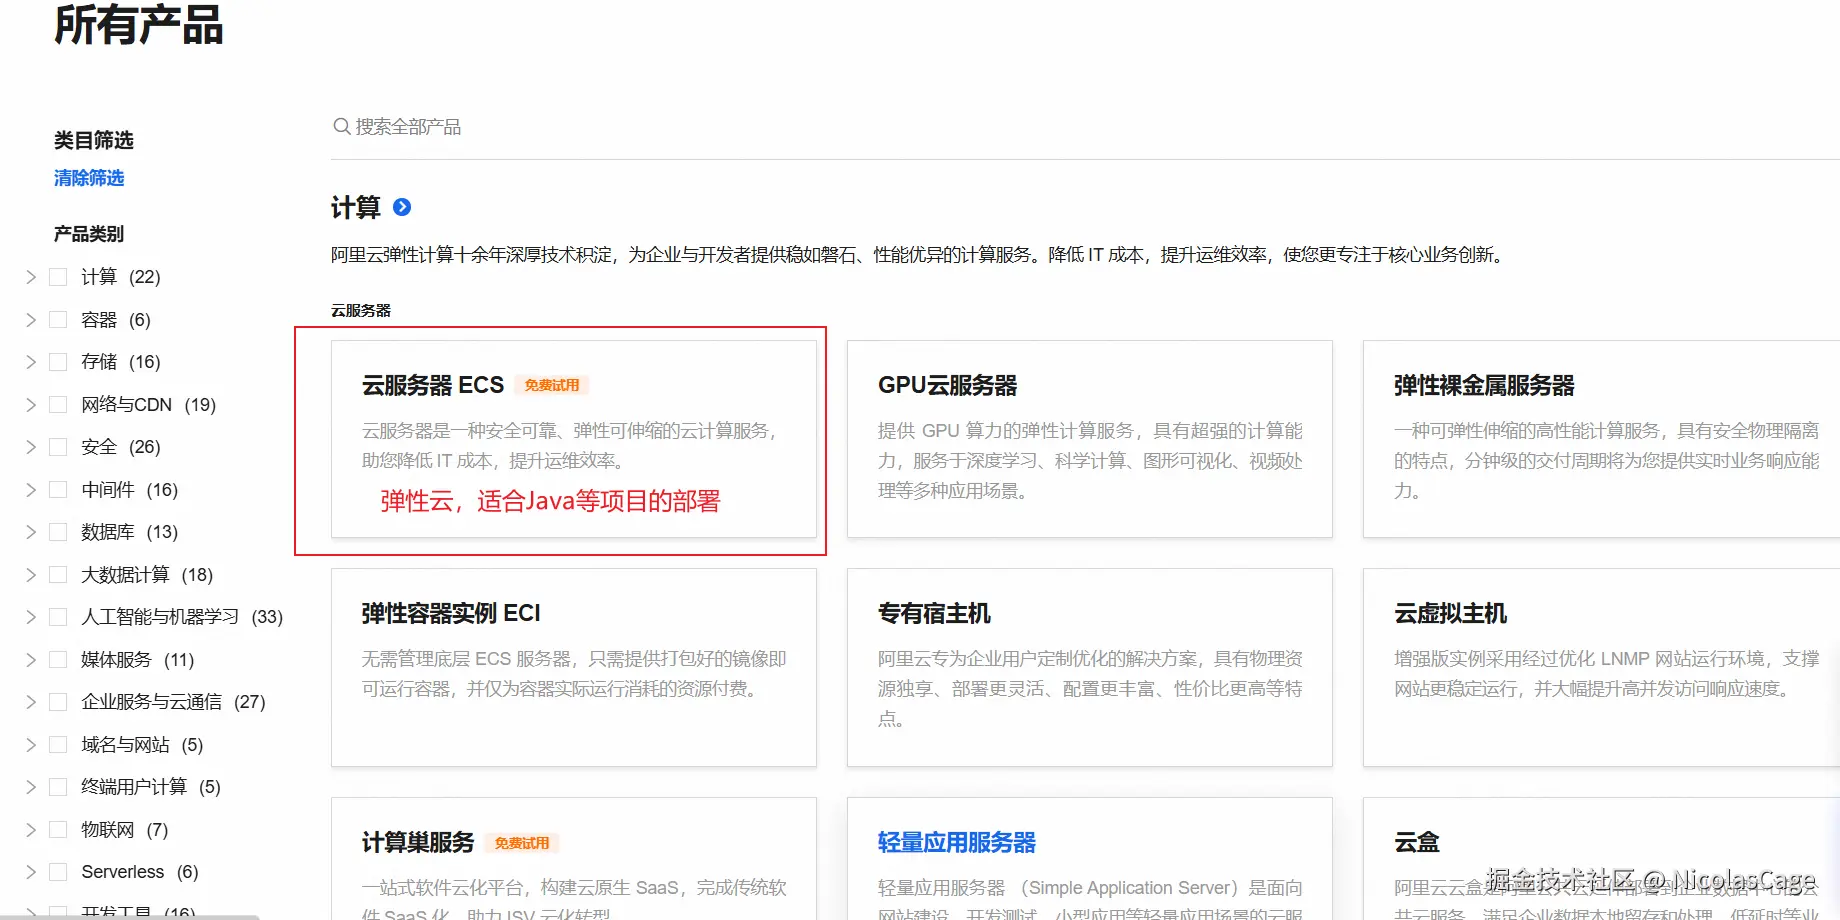Open the 云虚拟主机 product card
Viewport: 1840px width, 920px height.
click(x=1602, y=668)
